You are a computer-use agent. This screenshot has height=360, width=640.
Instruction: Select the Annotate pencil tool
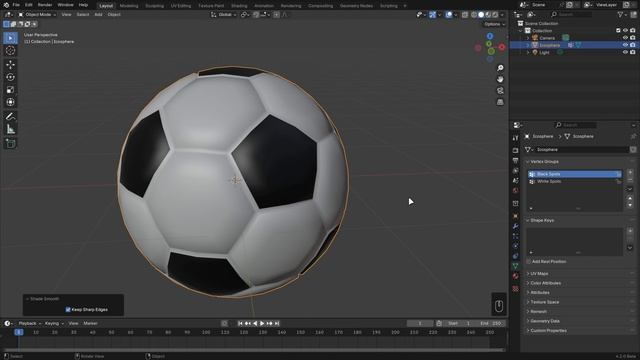point(10,117)
